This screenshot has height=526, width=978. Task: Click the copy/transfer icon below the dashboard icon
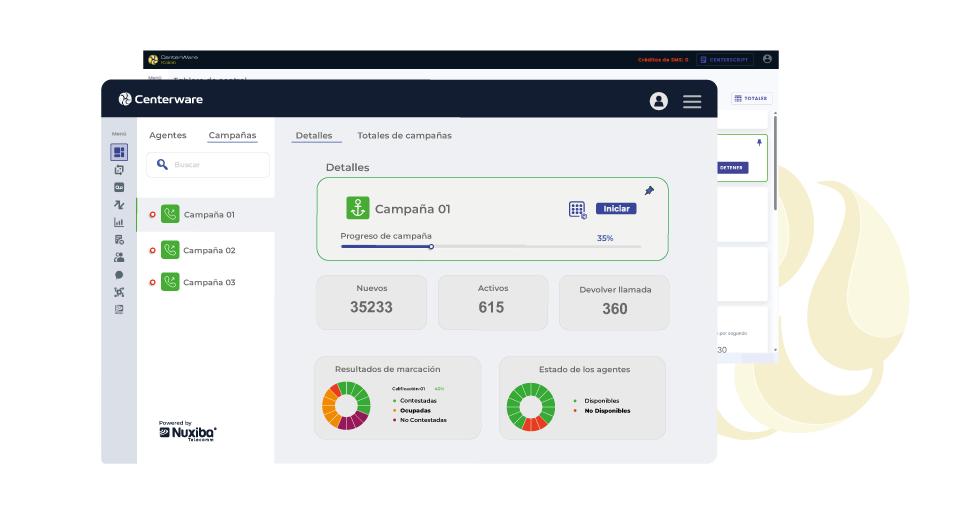(119, 170)
